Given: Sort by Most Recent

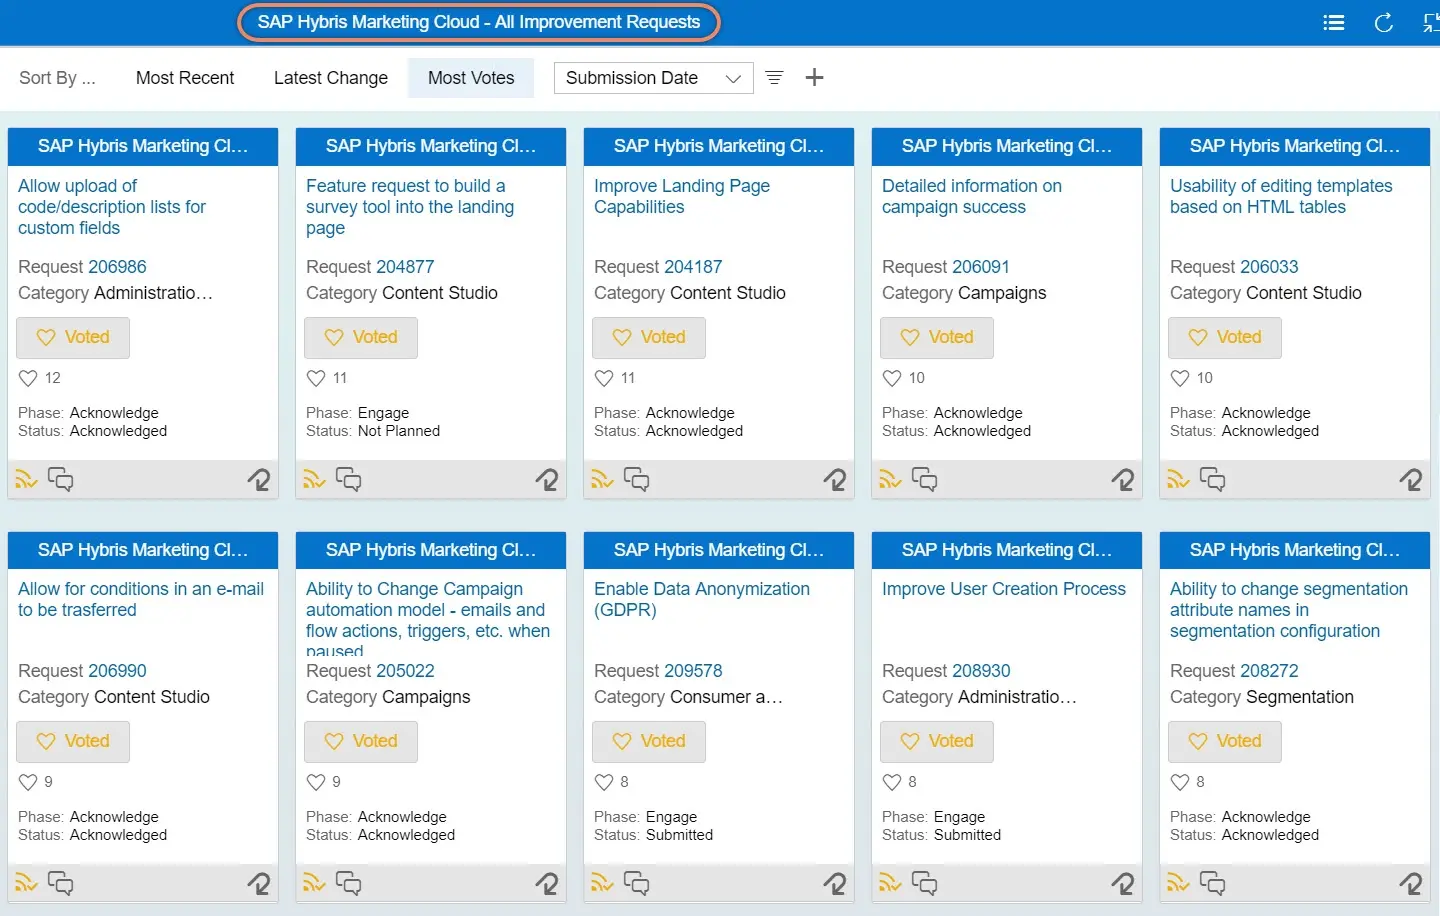Looking at the screenshot, I should coord(185,78).
